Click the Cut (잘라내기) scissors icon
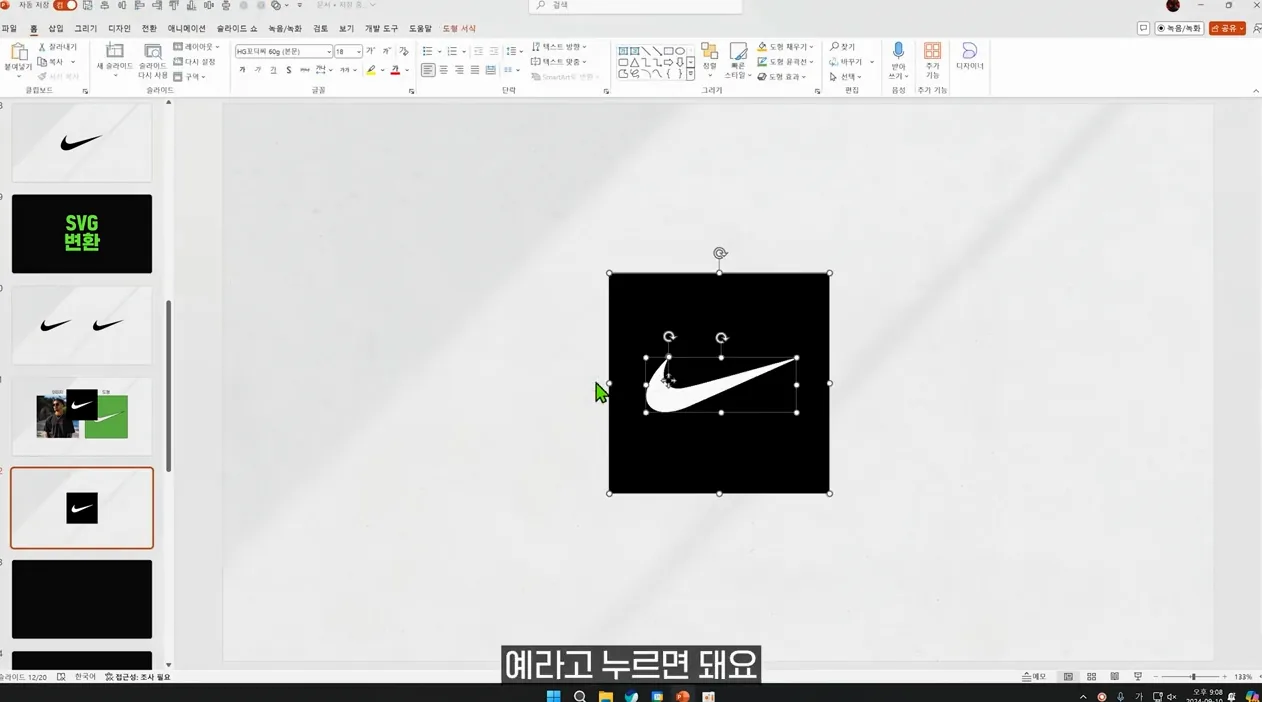 (42, 47)
